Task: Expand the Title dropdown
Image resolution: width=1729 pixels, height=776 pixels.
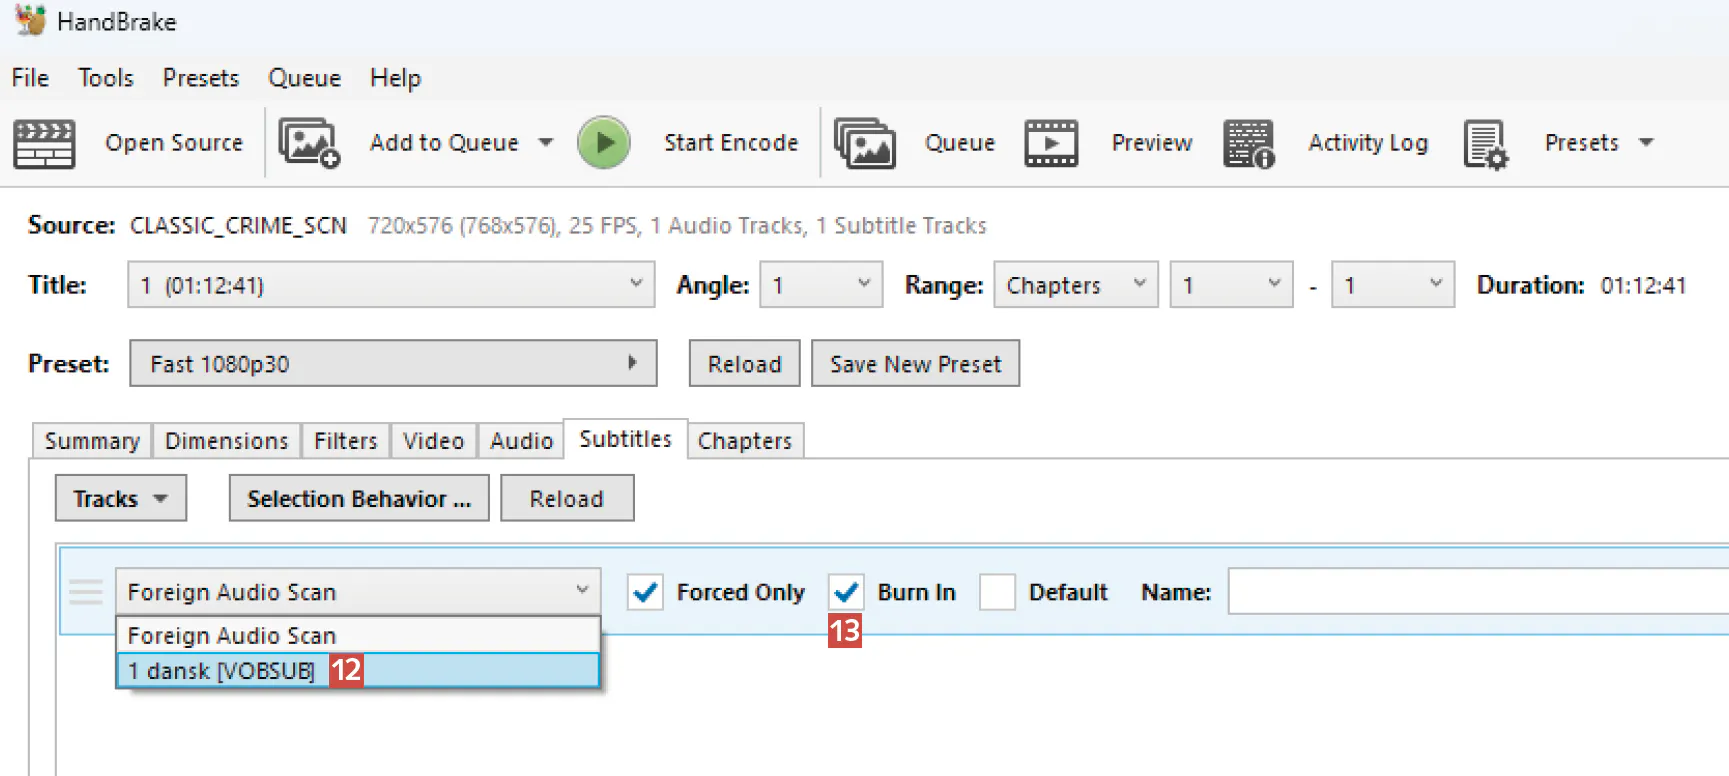Action: tap(391, 285)
